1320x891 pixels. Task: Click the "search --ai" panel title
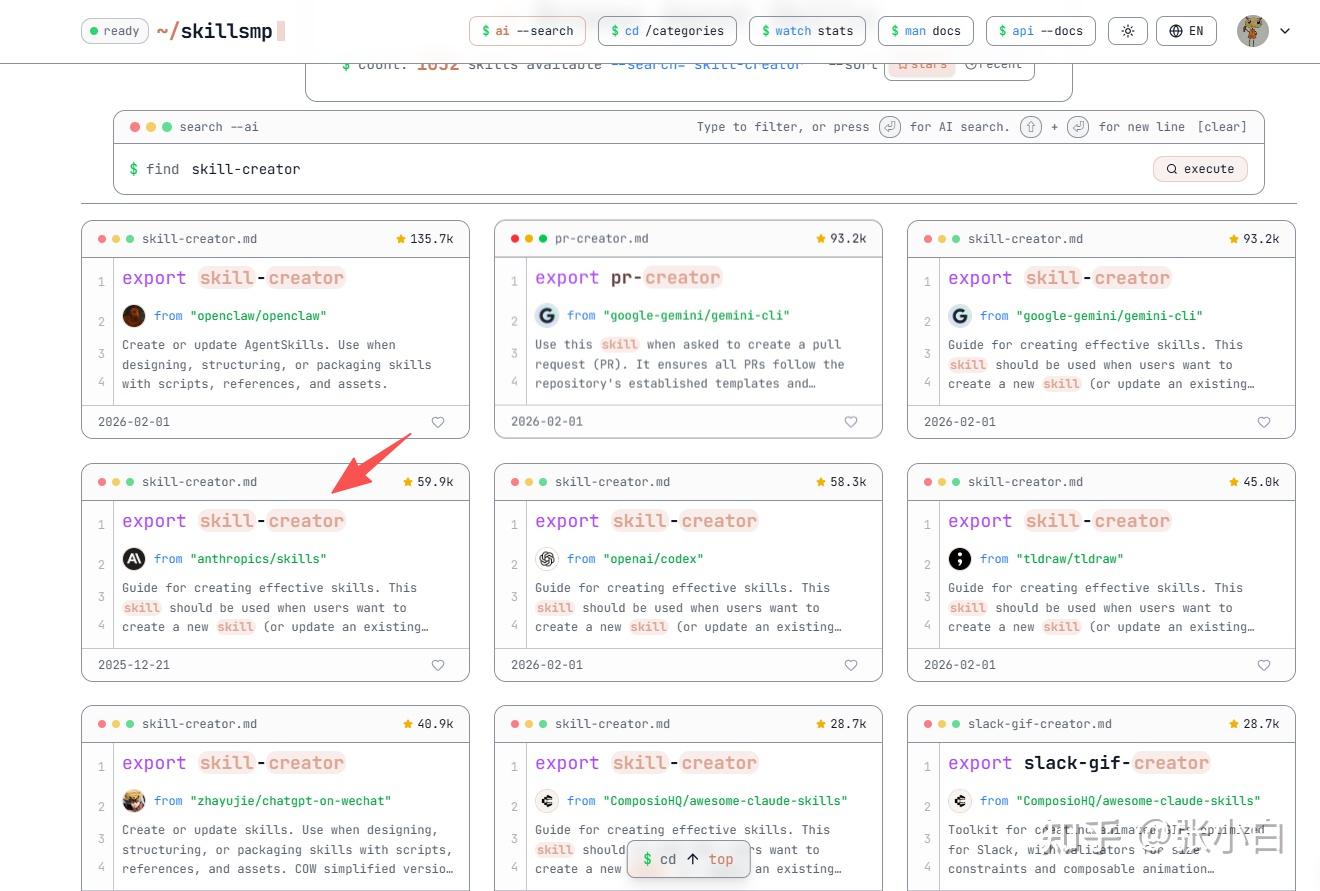coord(219,127)
